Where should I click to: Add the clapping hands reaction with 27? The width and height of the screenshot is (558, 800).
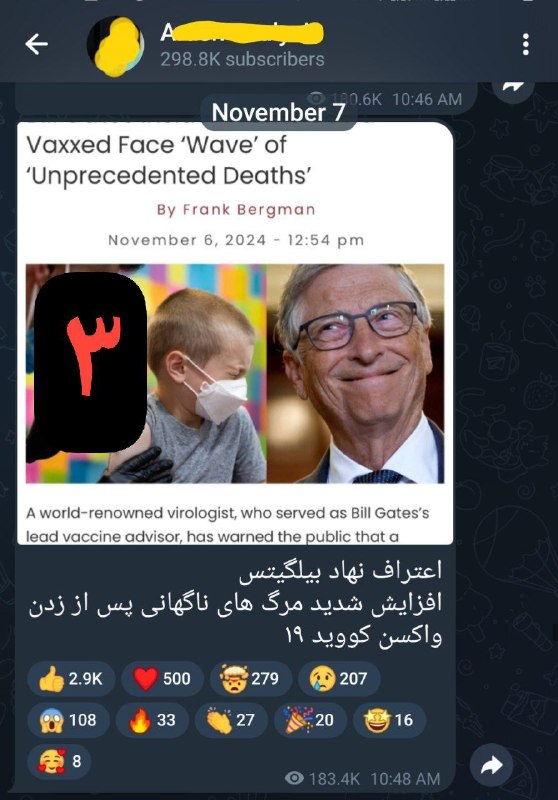[231, 720]
